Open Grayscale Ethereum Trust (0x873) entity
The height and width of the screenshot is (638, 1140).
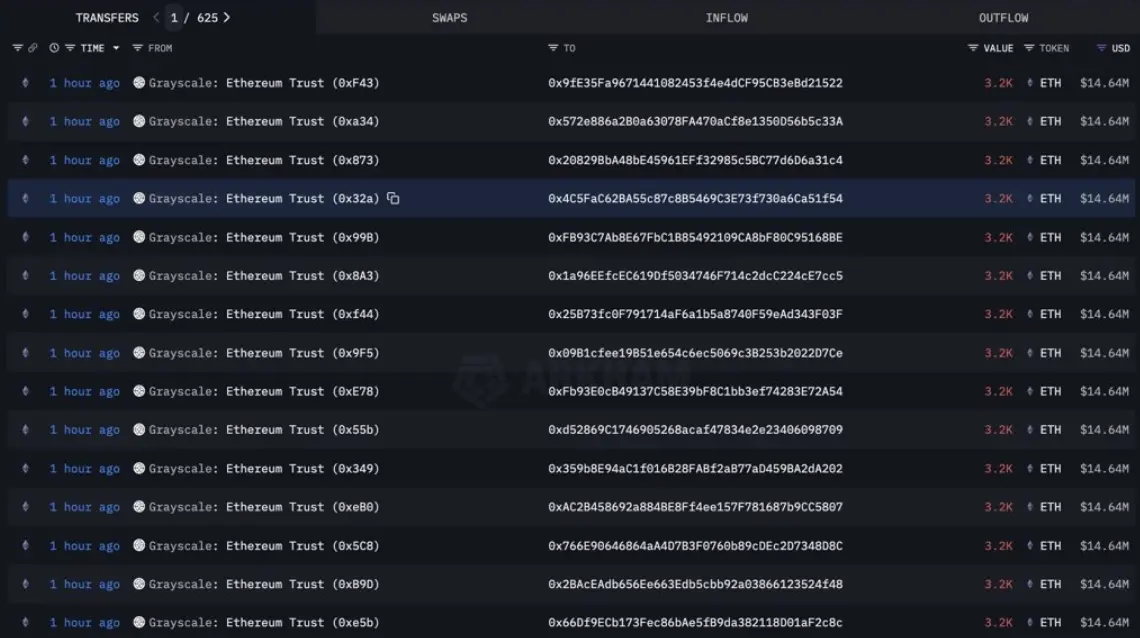coord(264,160)
